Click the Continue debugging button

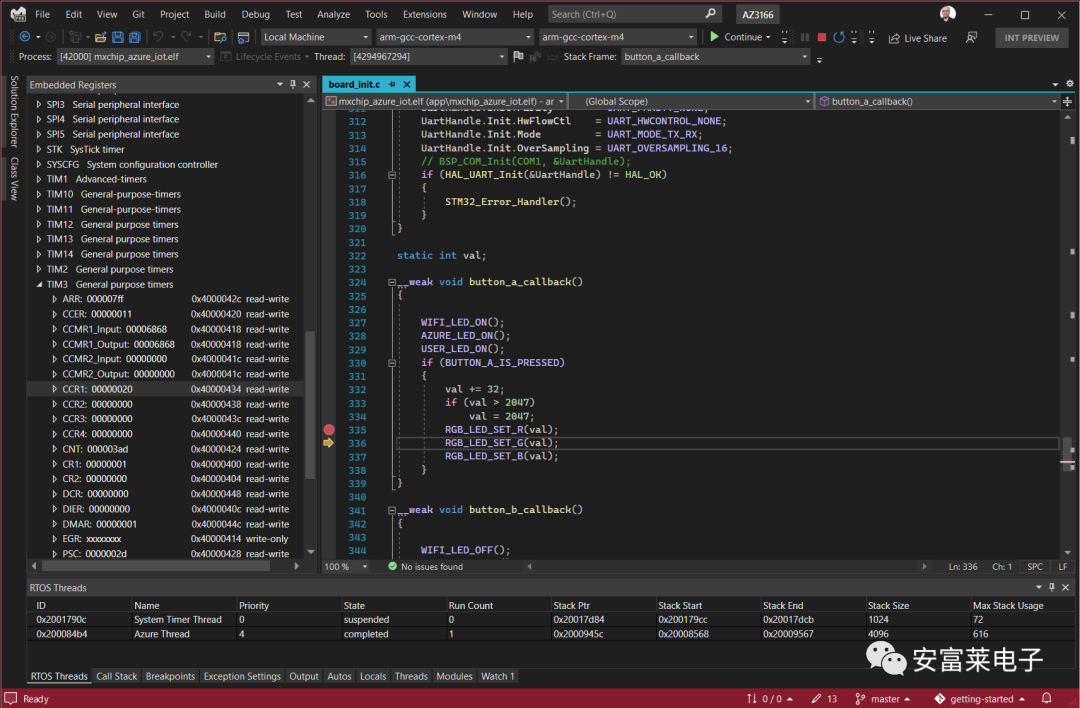tap(740, 37)
